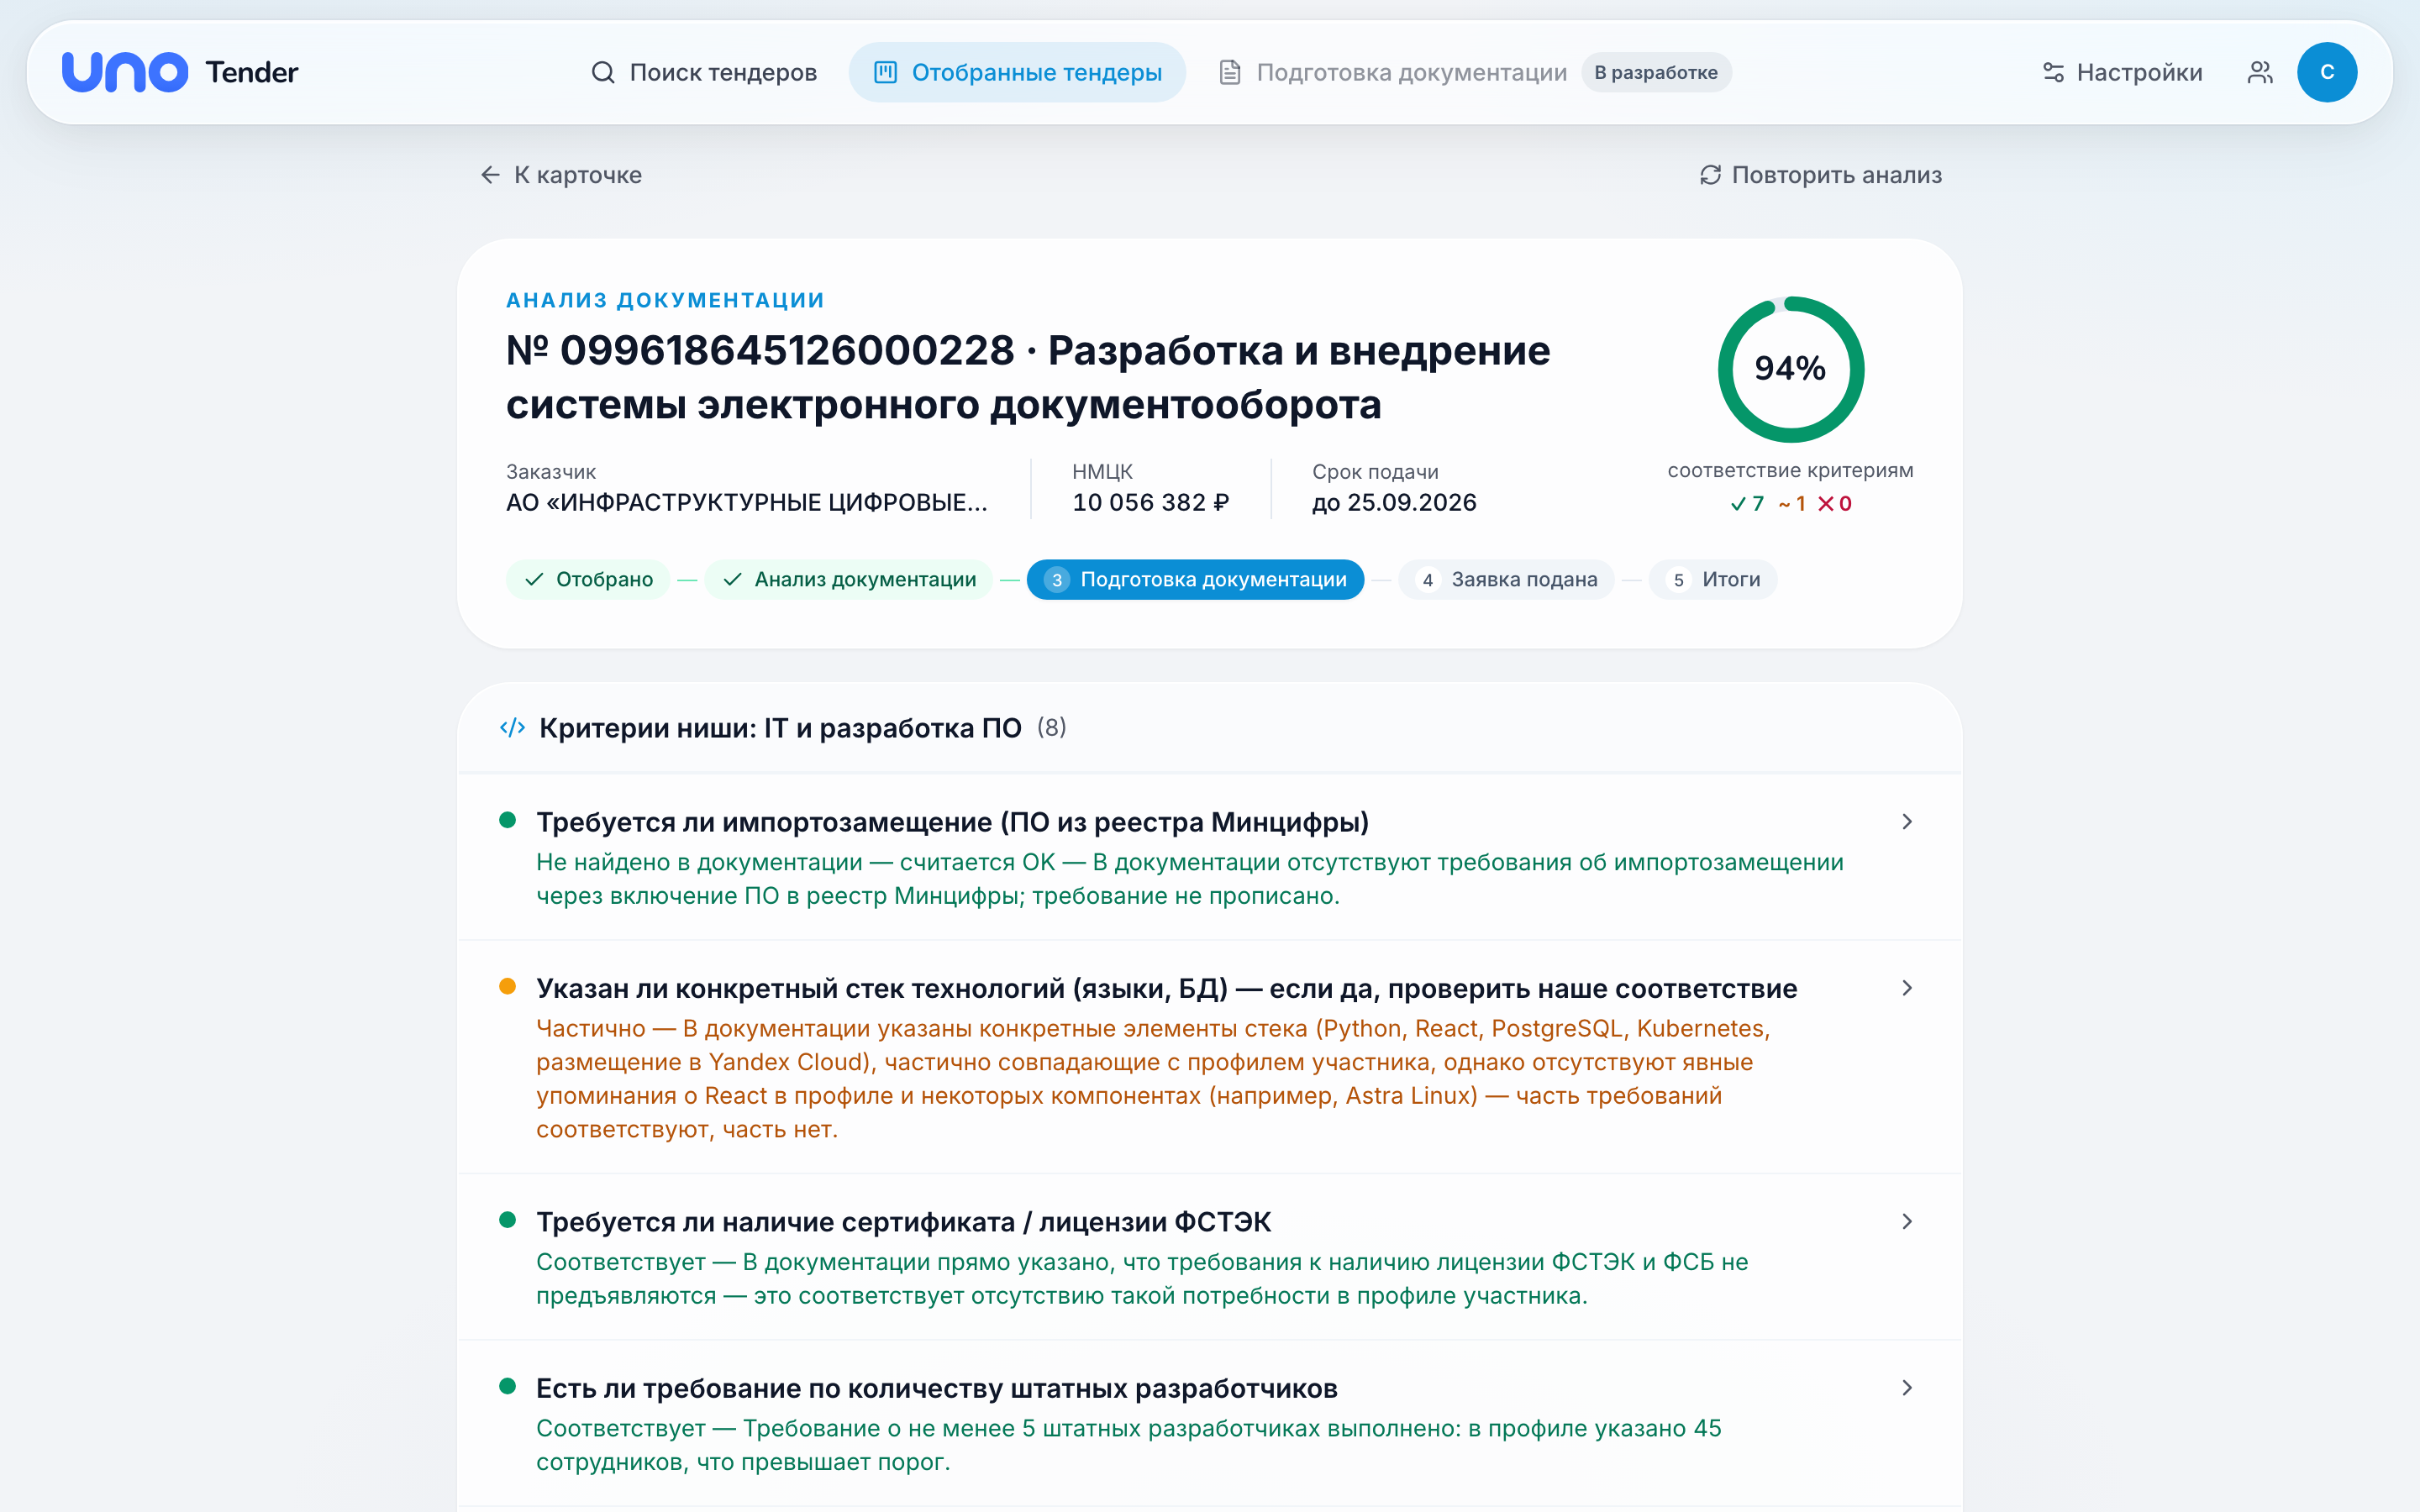Click the magnifier icon beside Поиск тендеров
The image size is (2420, 1512).
pos(602,72)
